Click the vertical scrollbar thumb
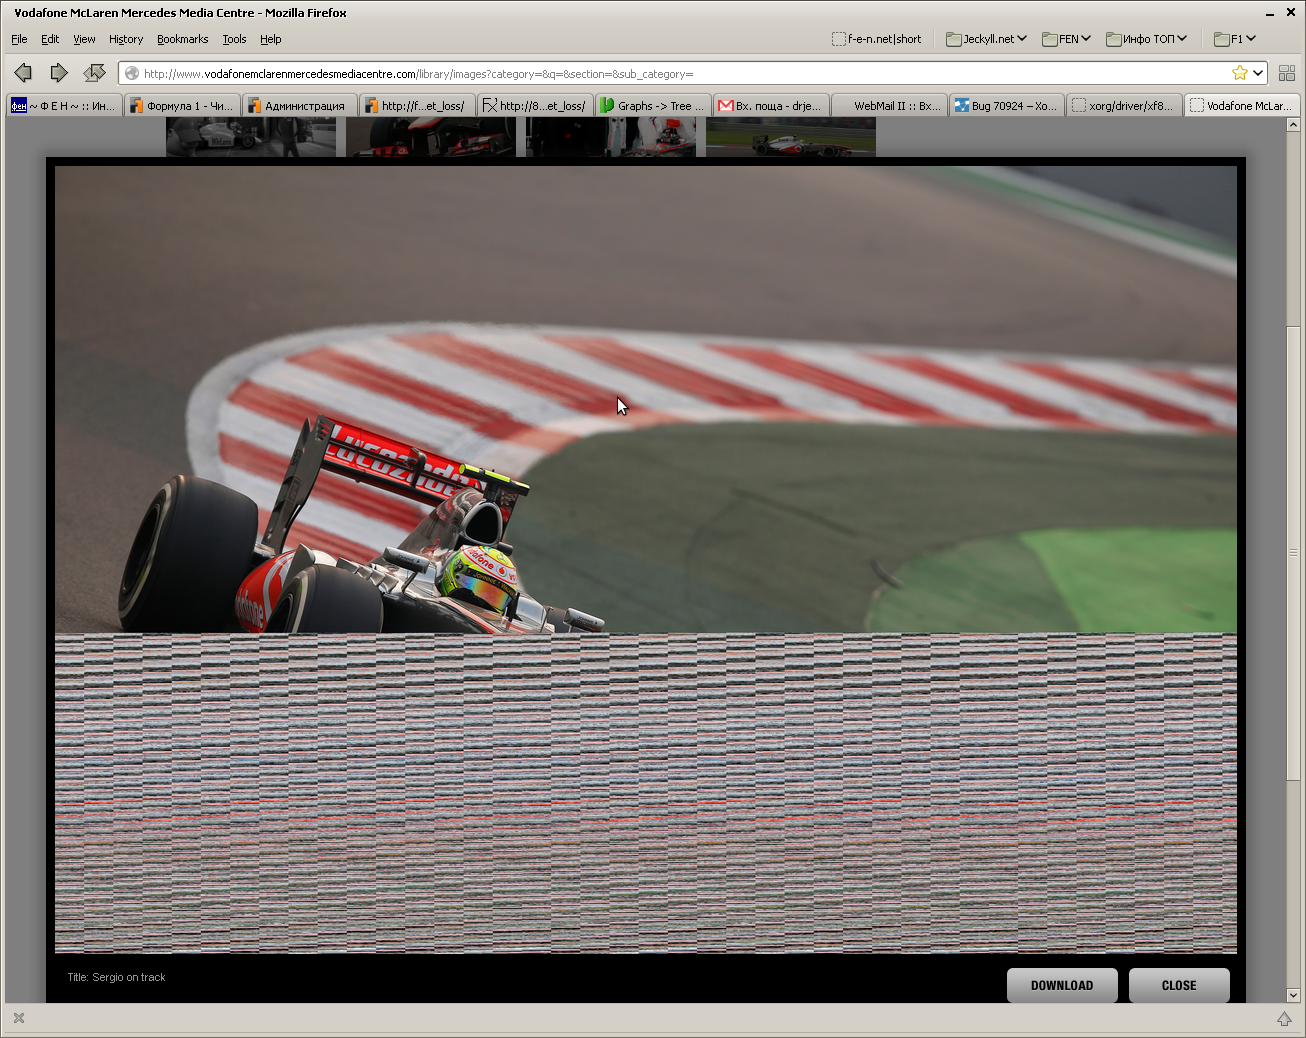 point(1293,552)
